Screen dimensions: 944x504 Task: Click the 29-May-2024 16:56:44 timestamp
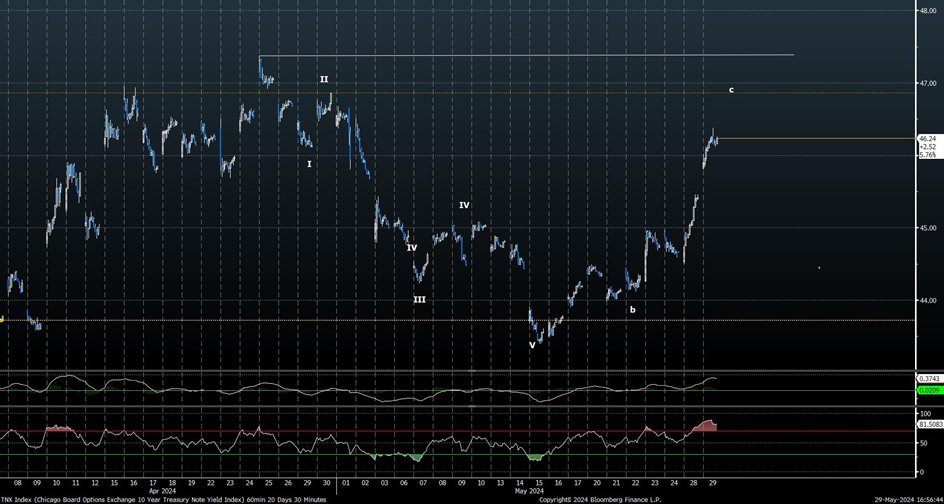coord(907,500)
